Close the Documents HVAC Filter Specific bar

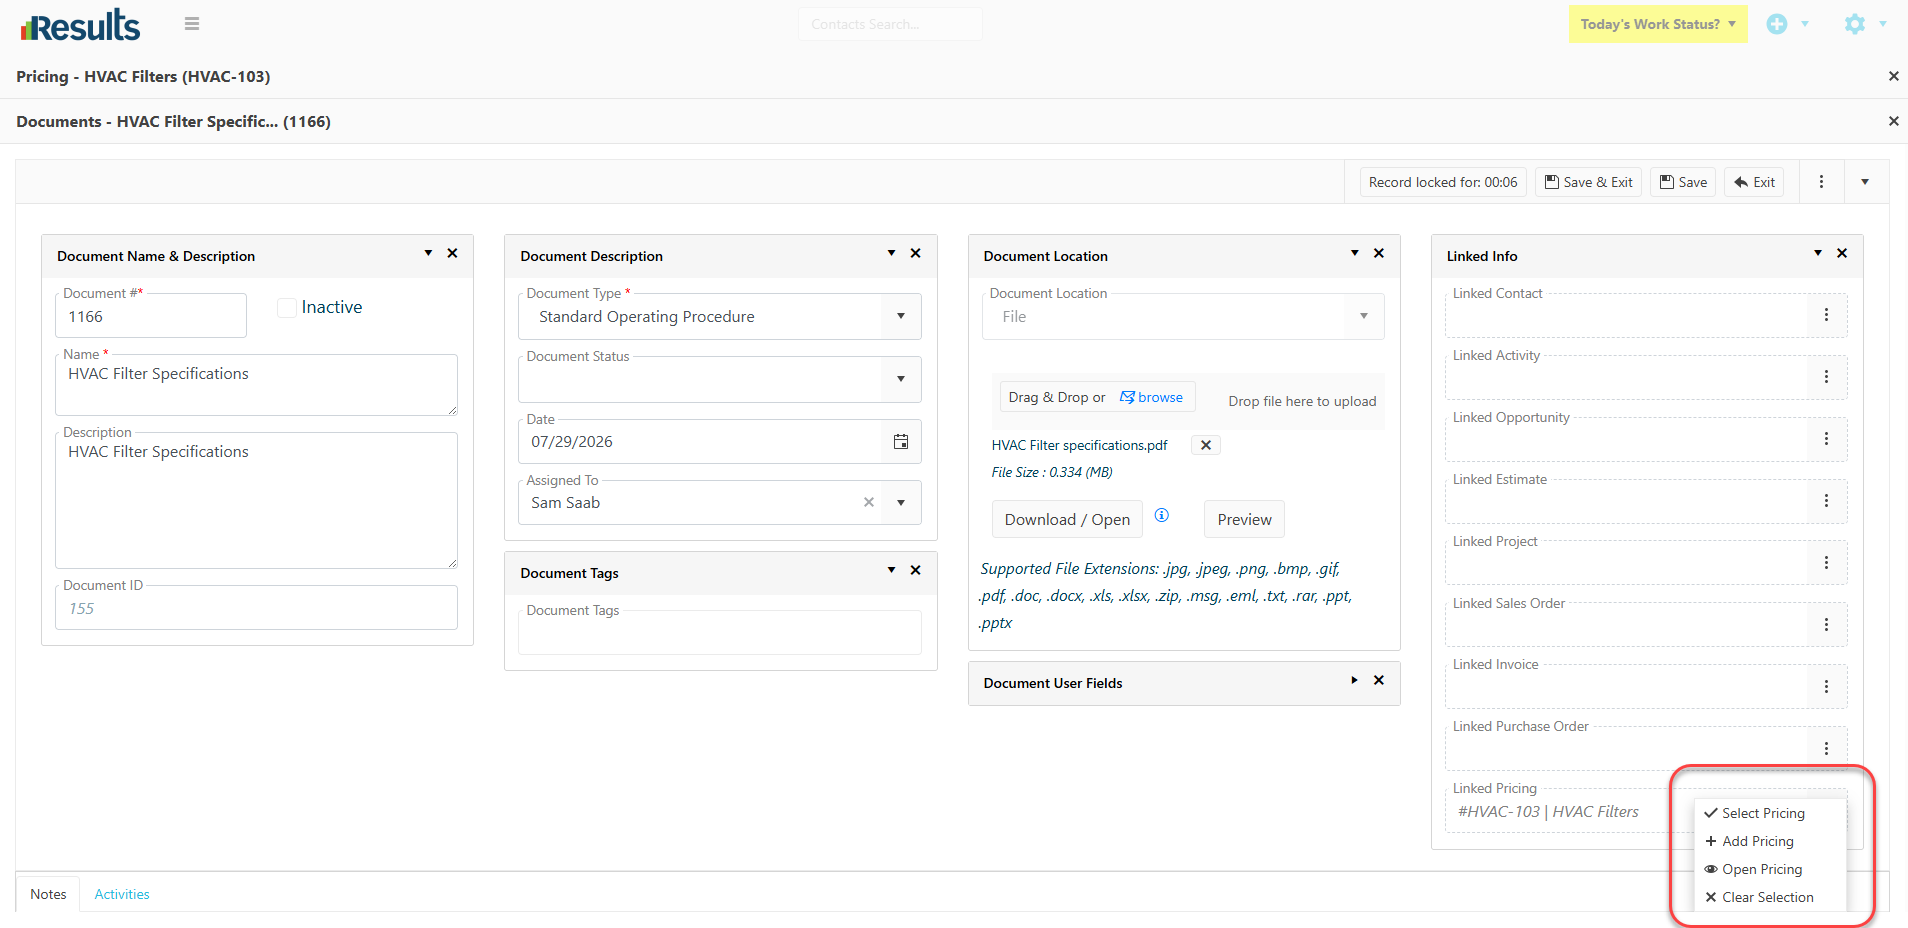pyautogui.click(x=1893, y=121)
